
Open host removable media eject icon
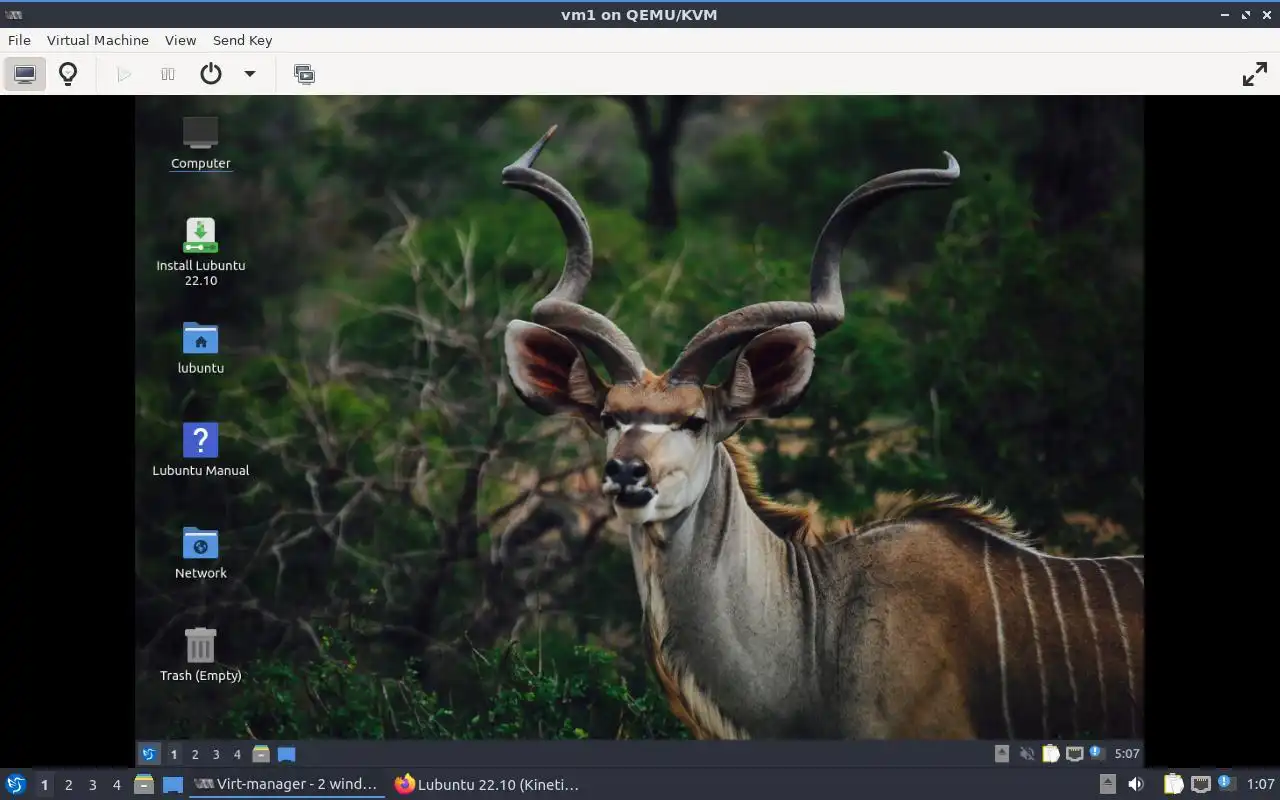(x=1108, y=784)
